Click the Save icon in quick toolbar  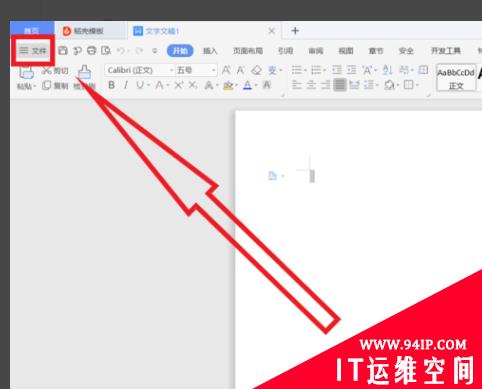pos(63,51)
